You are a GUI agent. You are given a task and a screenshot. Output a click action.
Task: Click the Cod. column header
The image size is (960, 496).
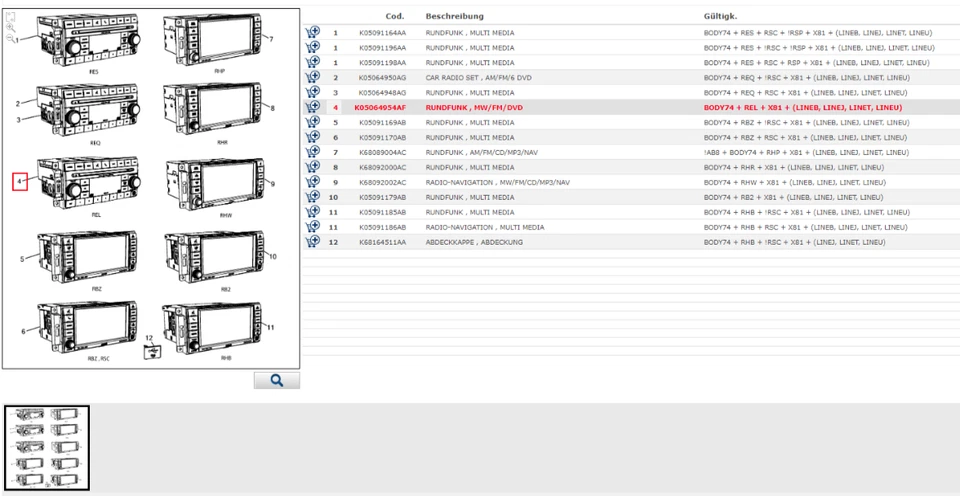click(x=394, y=16)
